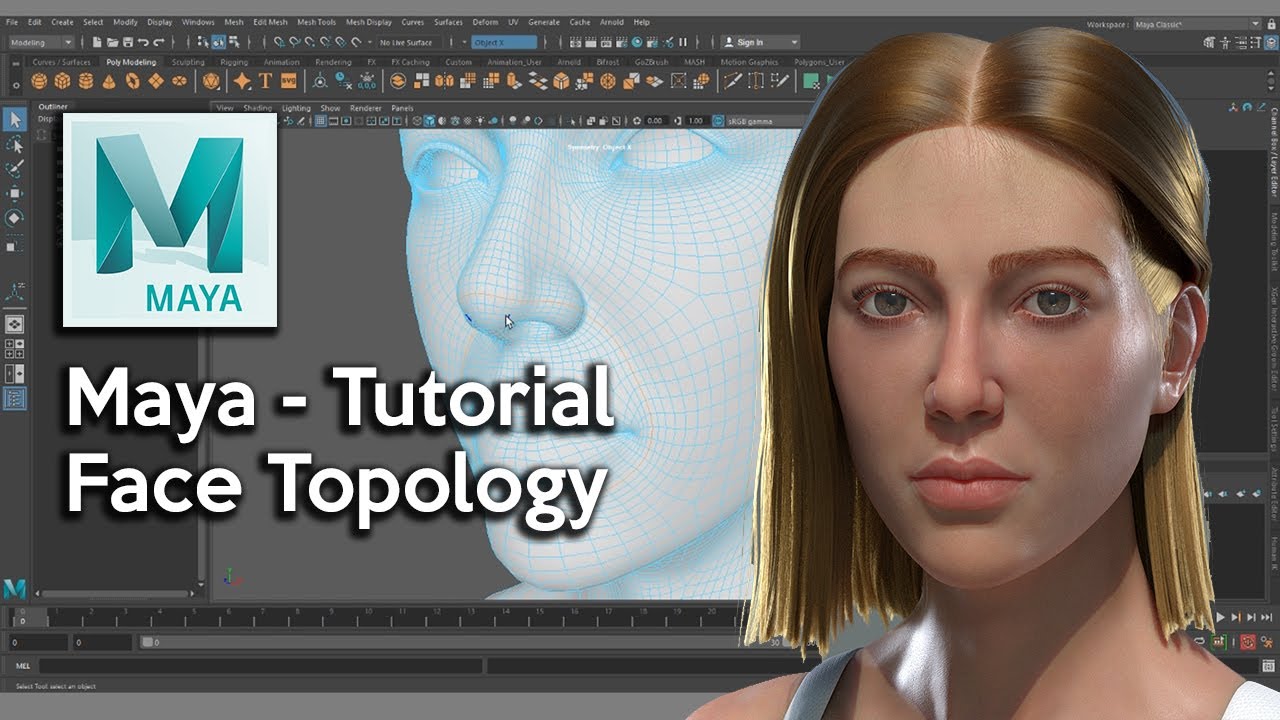
Task: Open the Edit Mesh menu
Action: (x=270, y=22)
